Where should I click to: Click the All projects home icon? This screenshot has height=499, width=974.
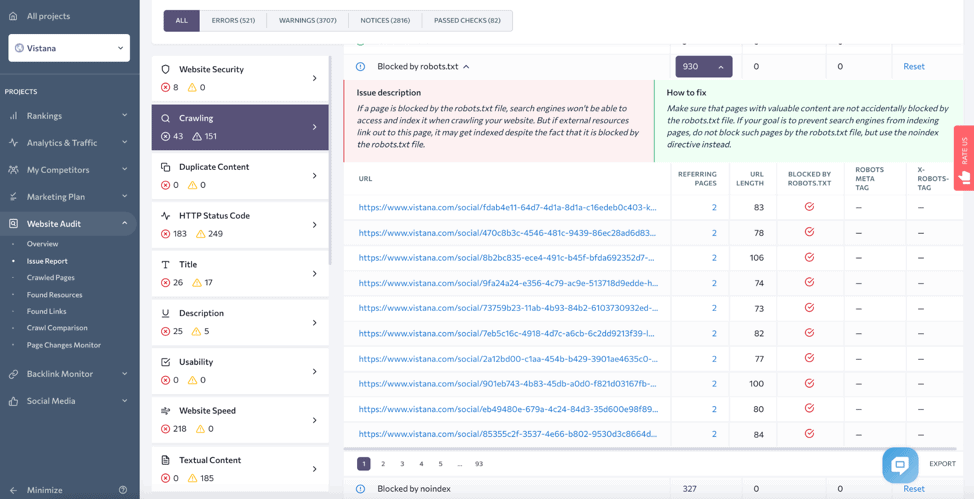(13, 16)
